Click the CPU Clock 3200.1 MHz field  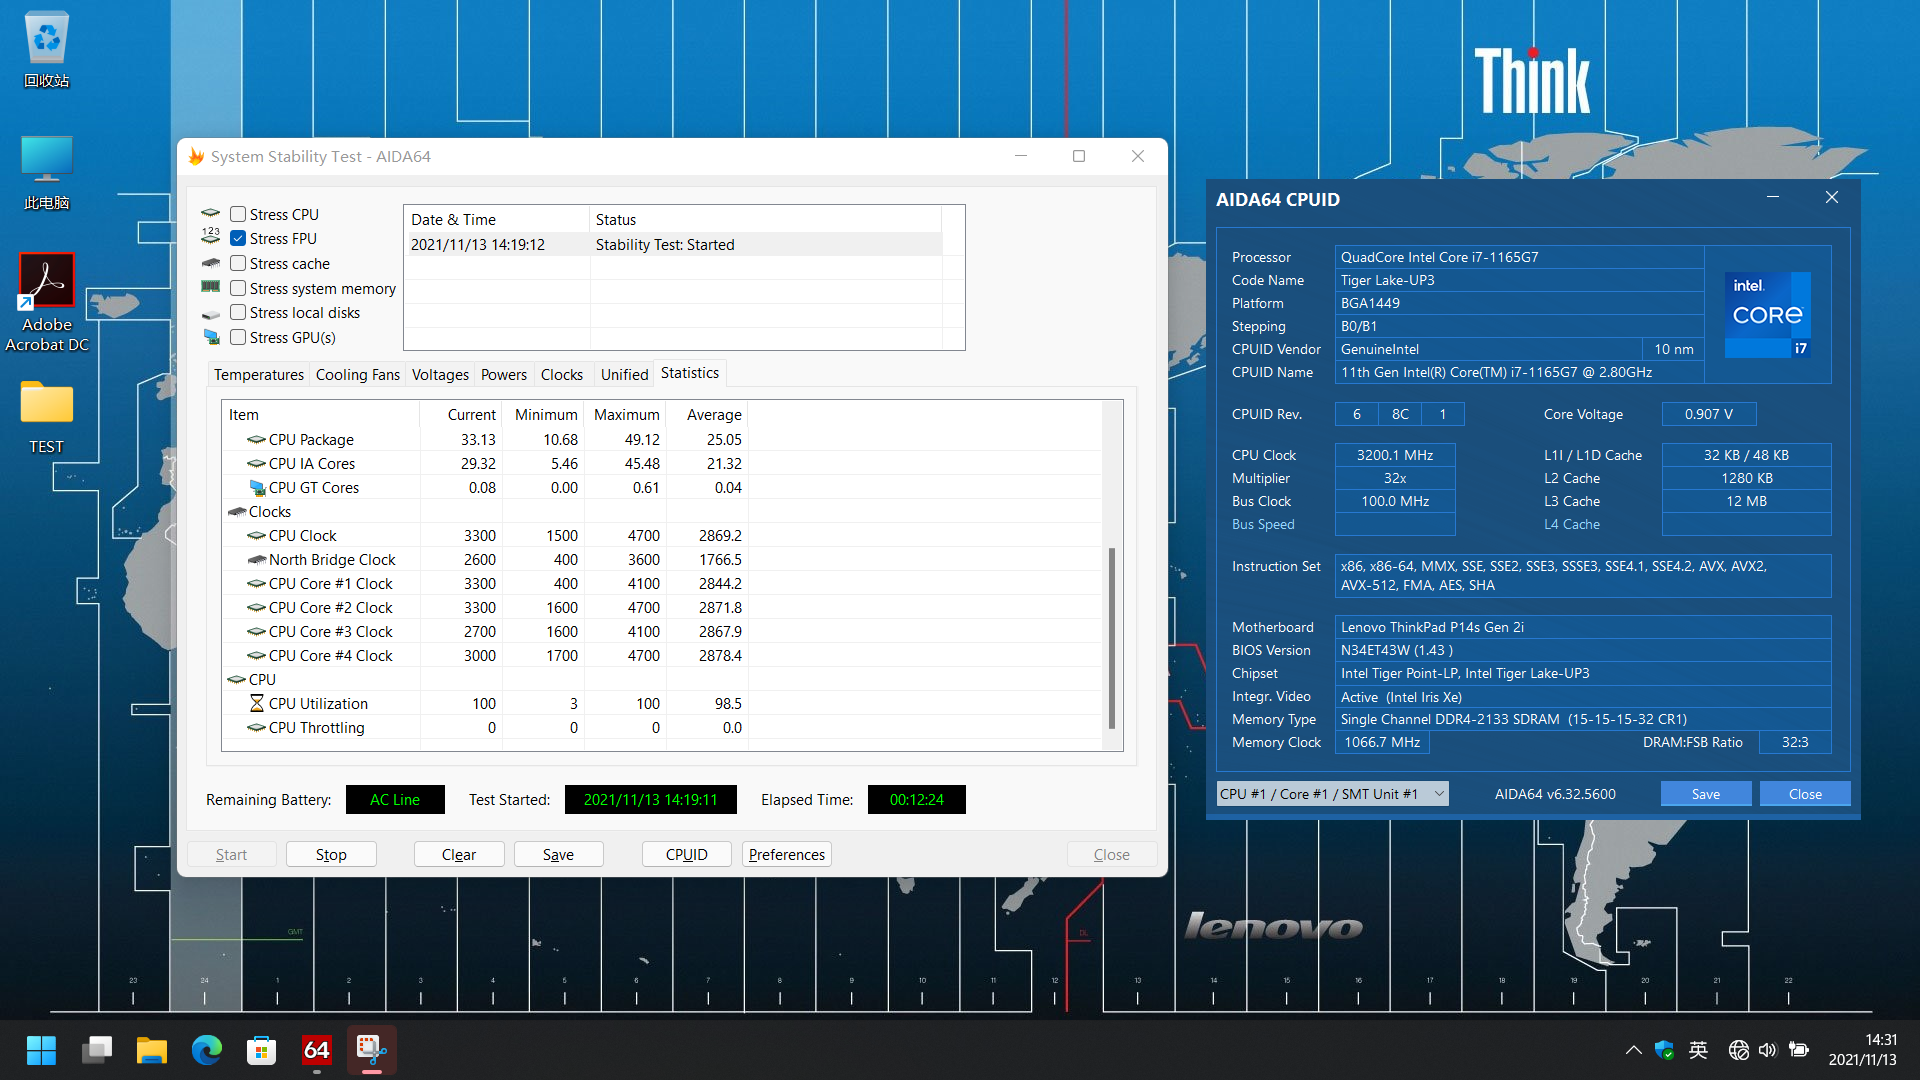pyautogui.click(x=1395, y=455)
